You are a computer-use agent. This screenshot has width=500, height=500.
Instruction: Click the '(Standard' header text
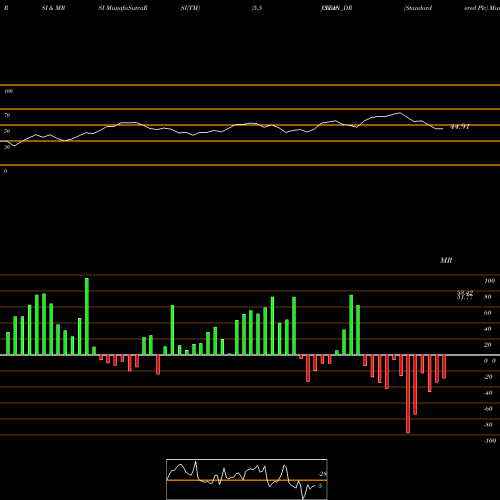tap(418, 8)
